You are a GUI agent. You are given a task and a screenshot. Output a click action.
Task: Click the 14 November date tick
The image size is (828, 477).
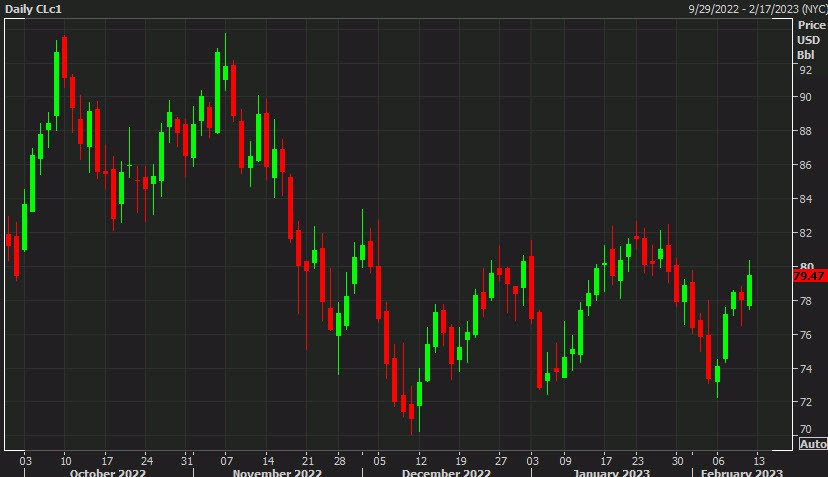coord(268,461)
